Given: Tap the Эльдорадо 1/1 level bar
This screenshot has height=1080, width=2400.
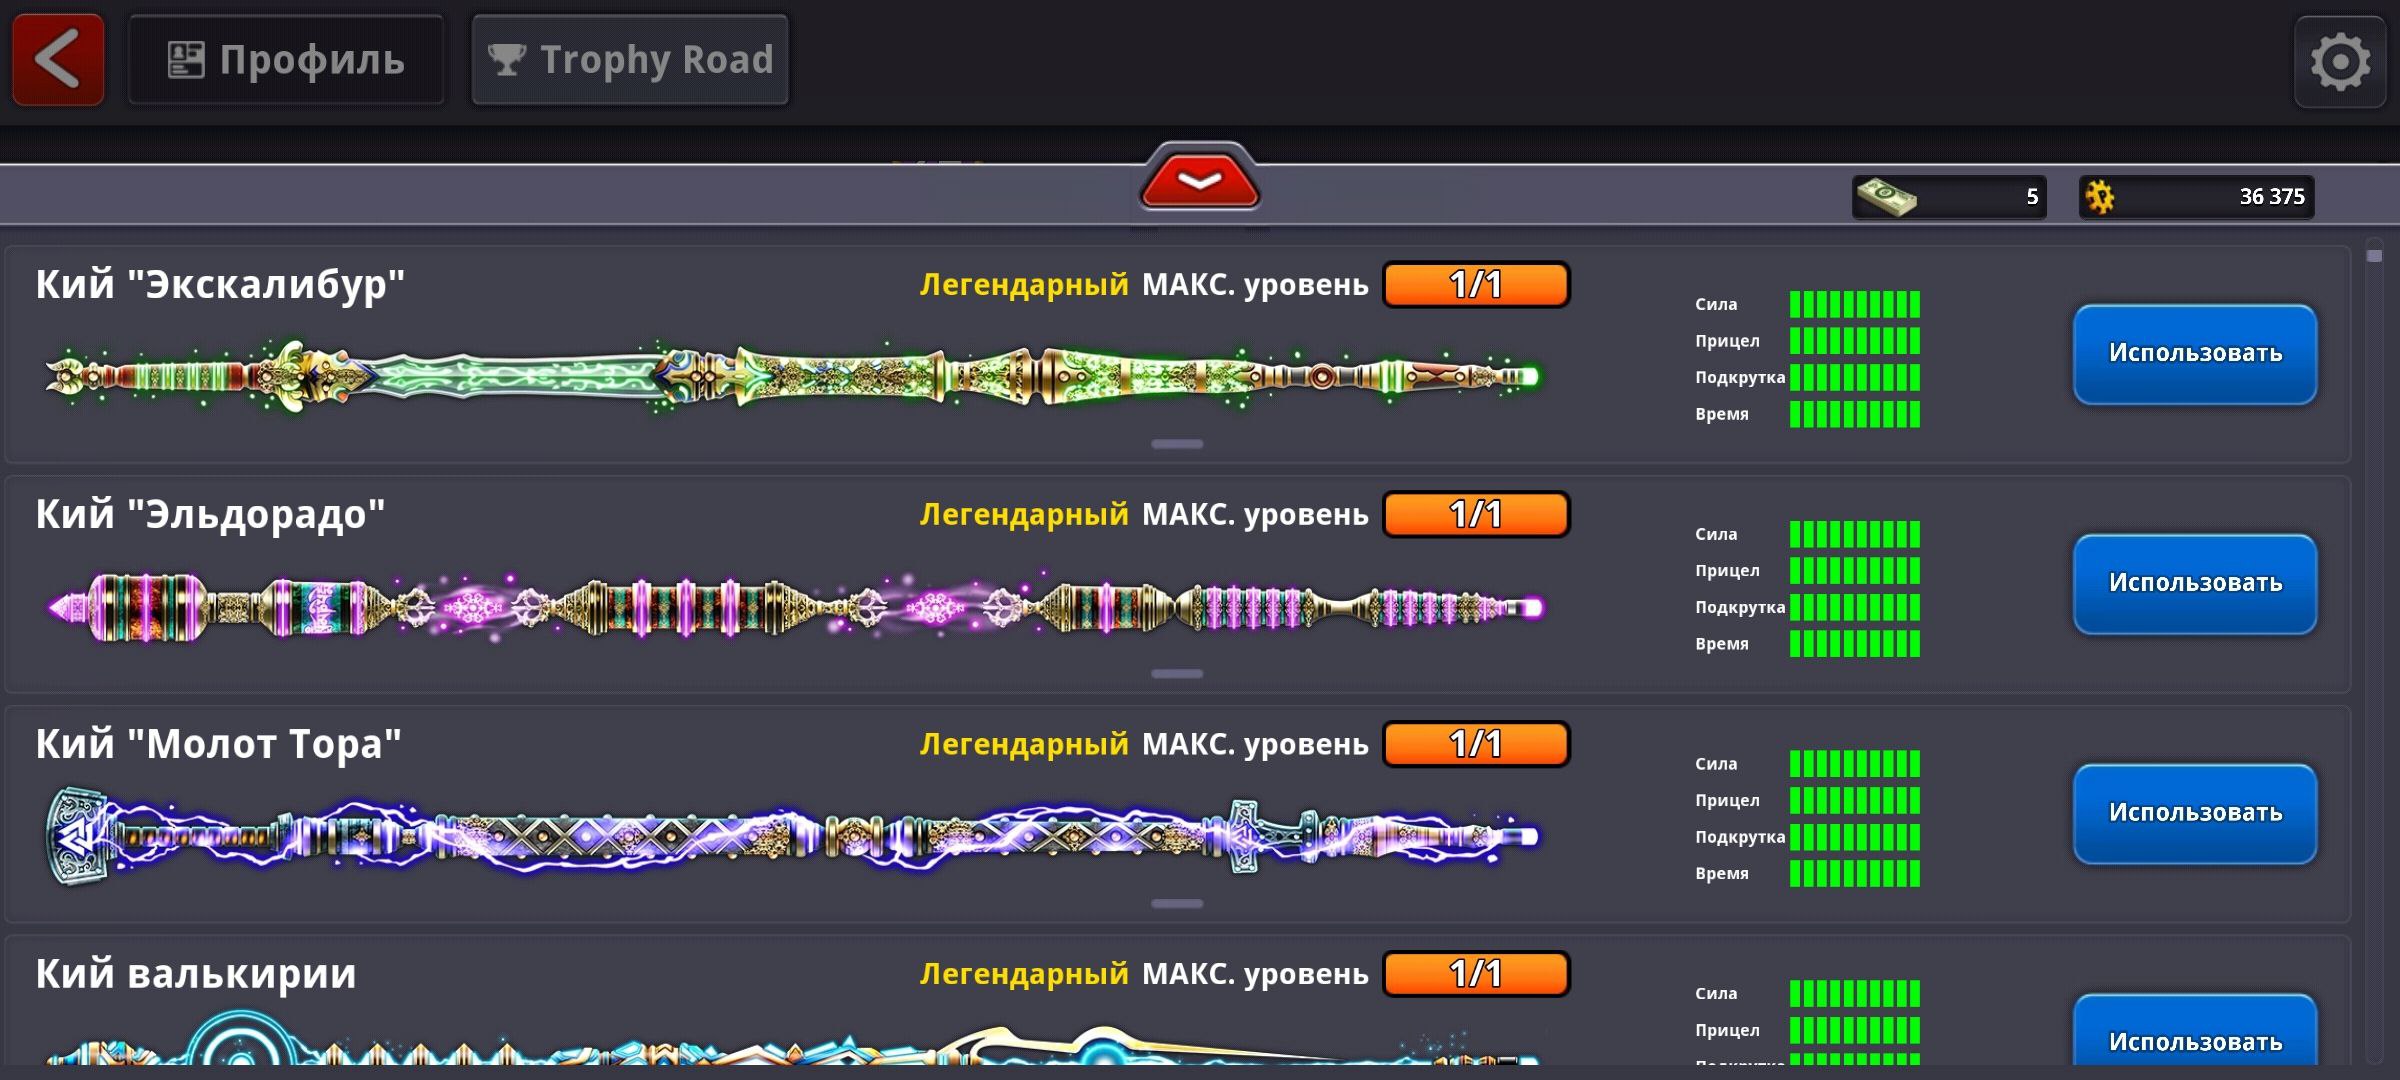Looking at the screenshot, I should pyautogui.click(x=1477, y=515).
